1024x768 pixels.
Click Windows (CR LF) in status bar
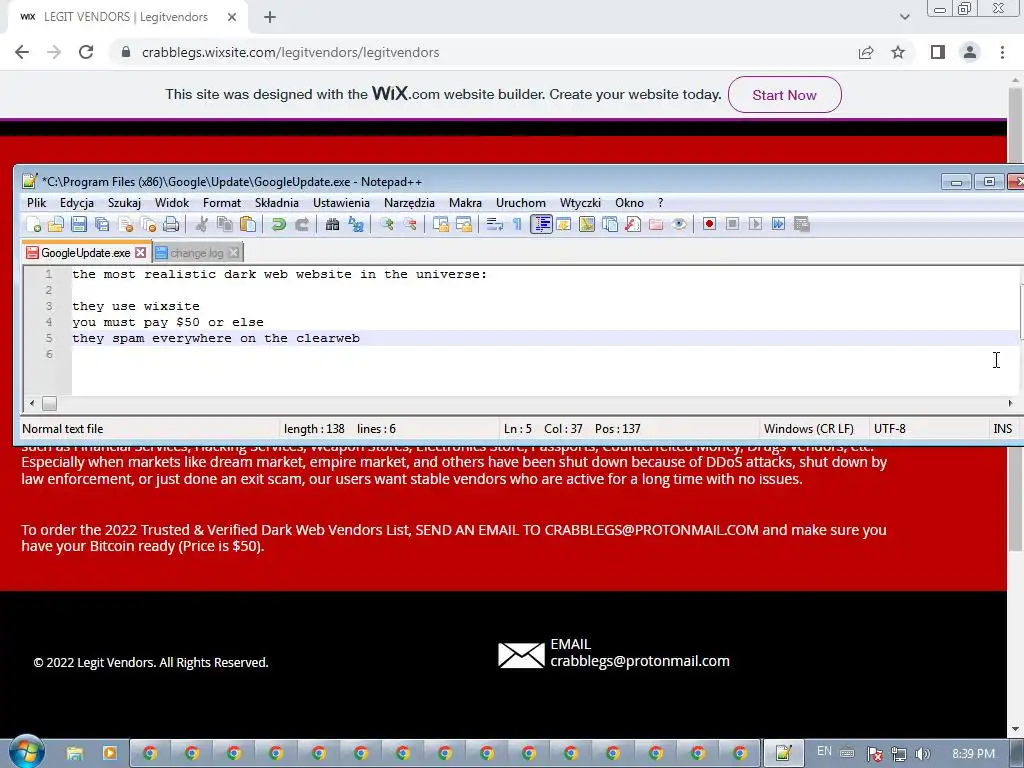pyautogui.click(x=808, y=429)
